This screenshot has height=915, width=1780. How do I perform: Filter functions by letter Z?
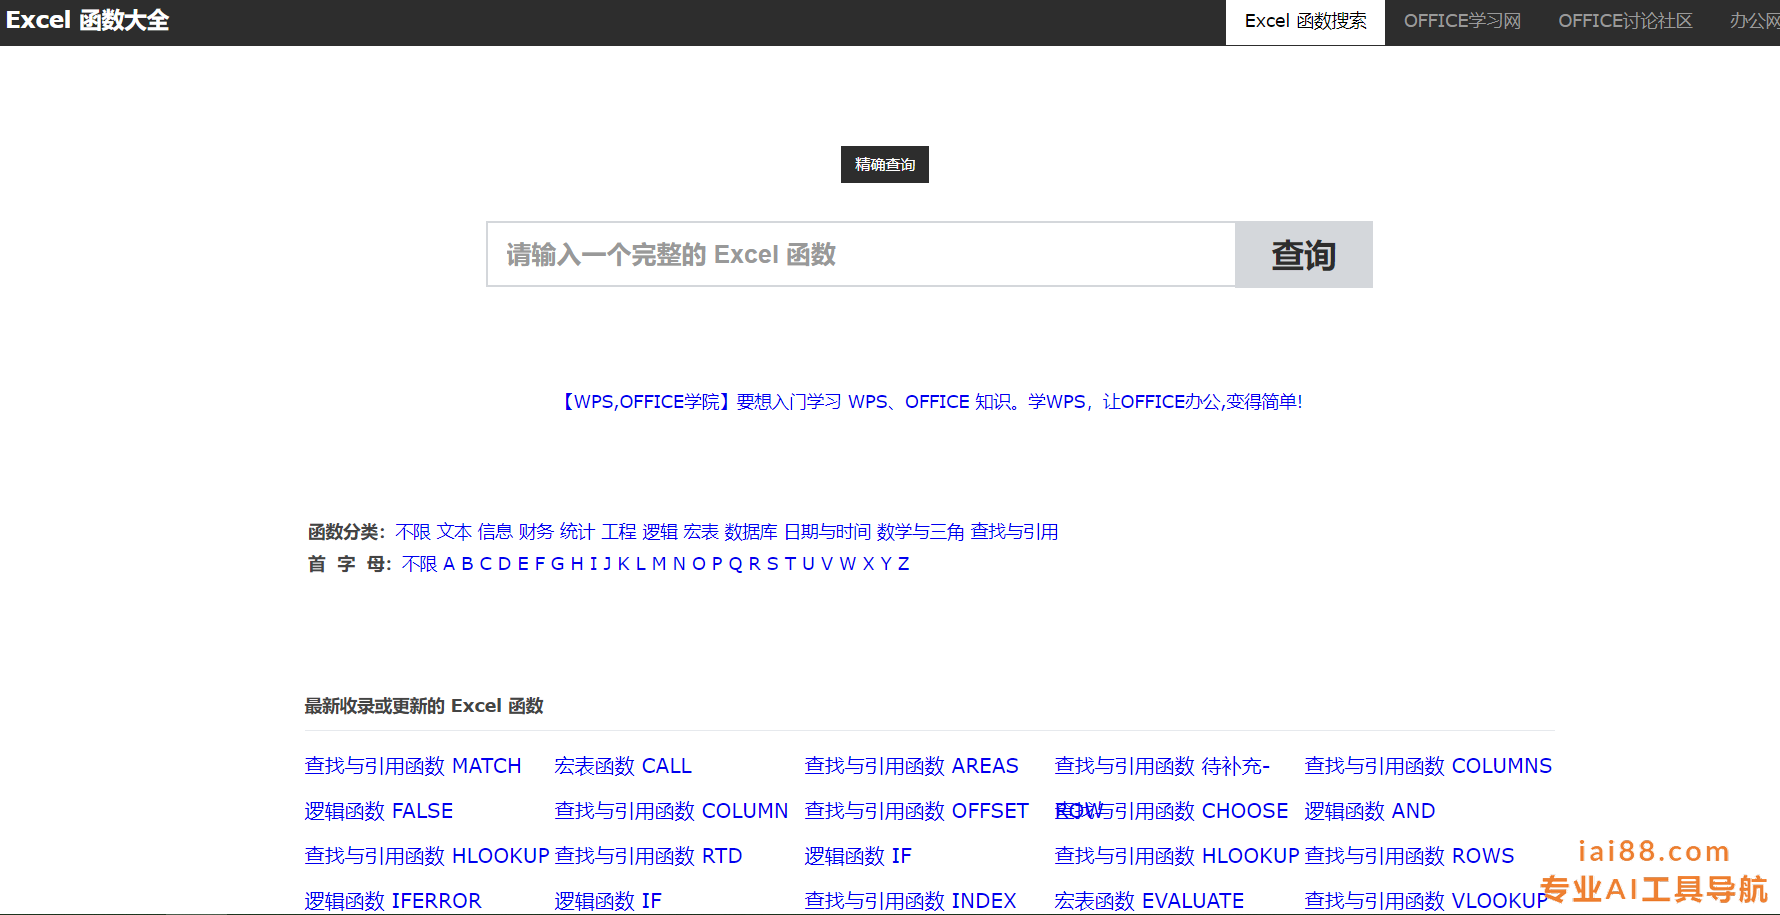click(x=904, y=564)
